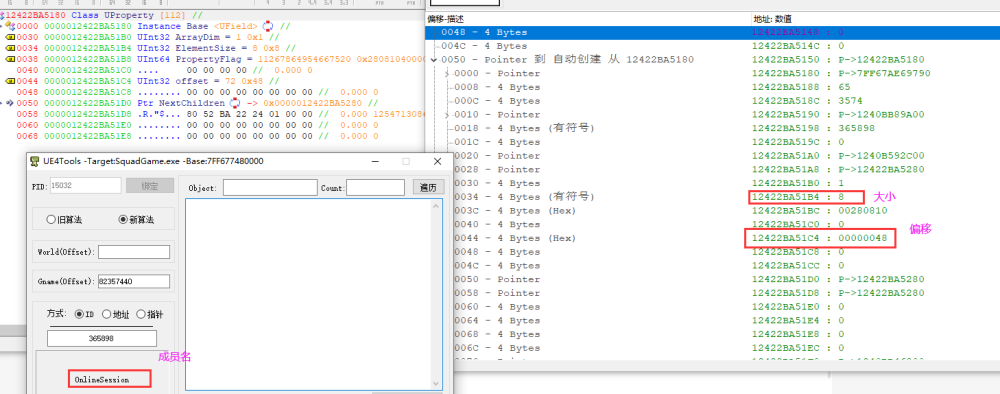Image resolution: width=1000 pixels, height=394 pixels.
Task: Click the yellow tag icon on ArrayDim row
Action: tap(10, 37)
